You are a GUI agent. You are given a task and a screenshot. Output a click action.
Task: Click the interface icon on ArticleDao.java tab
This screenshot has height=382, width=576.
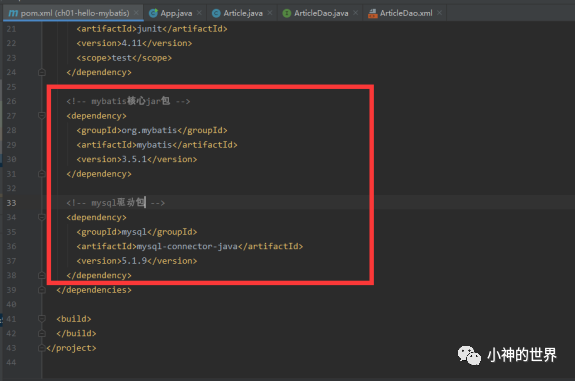[x=287, y=13]
